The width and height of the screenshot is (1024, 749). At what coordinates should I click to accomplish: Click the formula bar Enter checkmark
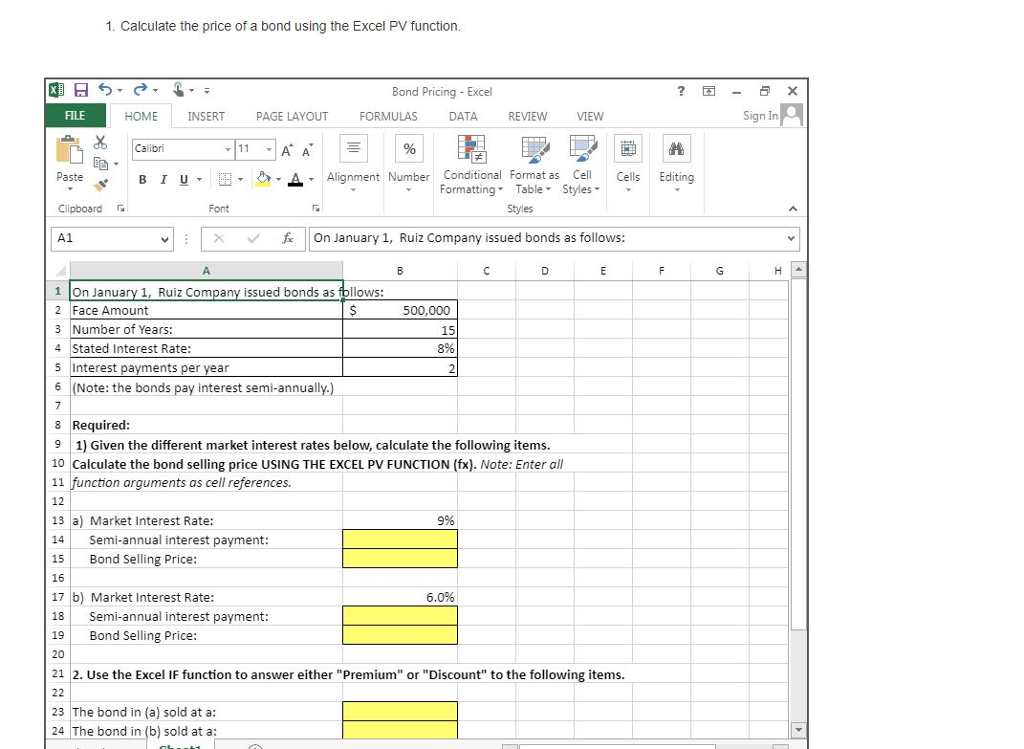pos(253,238)
